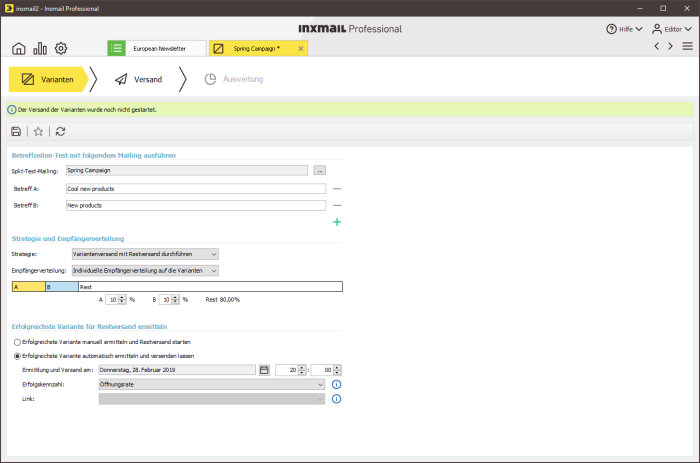Image resolution: width=700 pixels, height=463 pixels.
Task: Close the Spring Campaign tab
Action: (300, 49)
